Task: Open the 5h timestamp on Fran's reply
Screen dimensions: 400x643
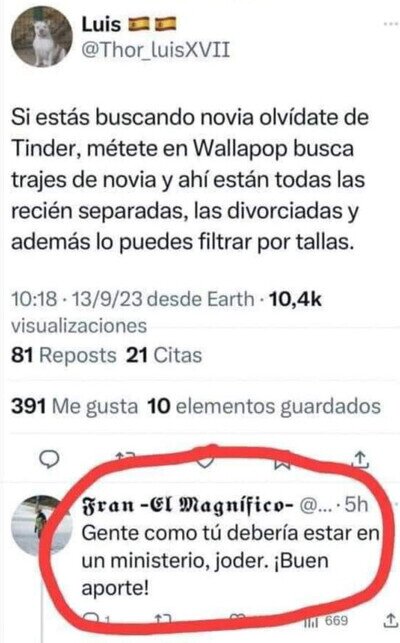Action: coord(357,505)
